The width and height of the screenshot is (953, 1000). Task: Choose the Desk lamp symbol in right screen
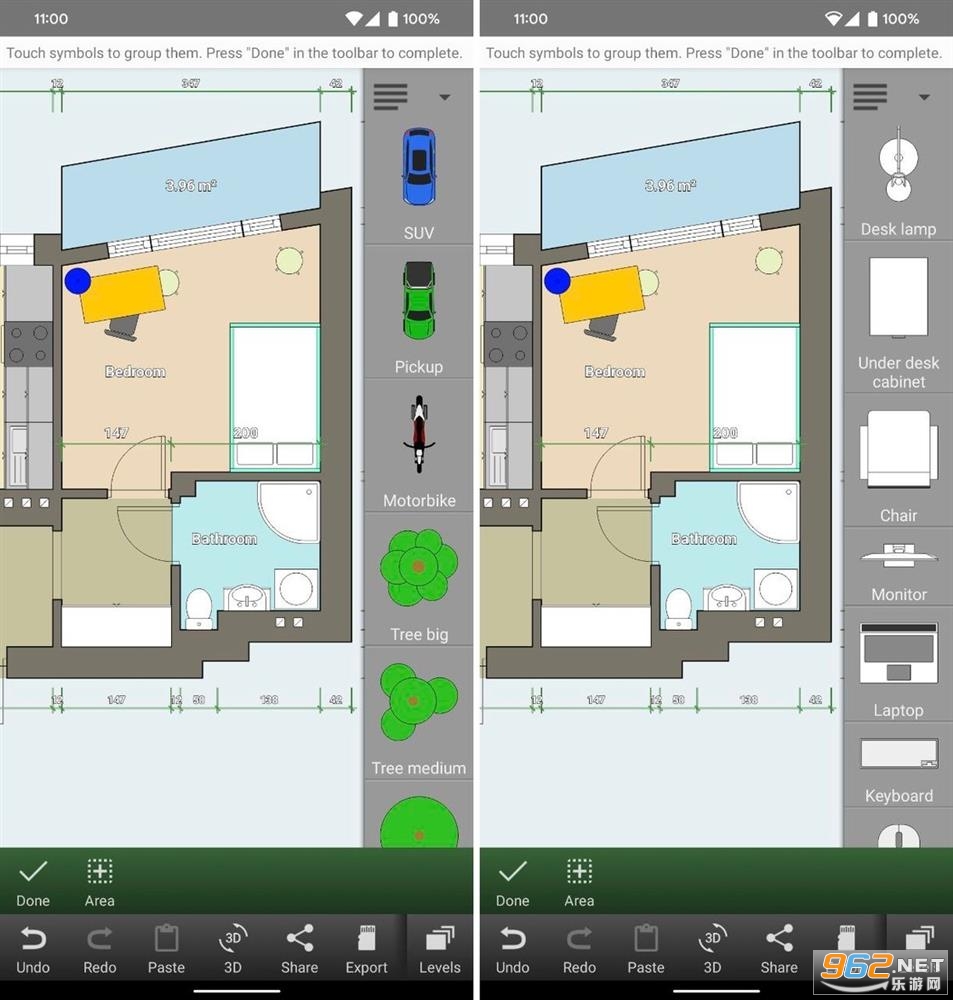[898, 163]
